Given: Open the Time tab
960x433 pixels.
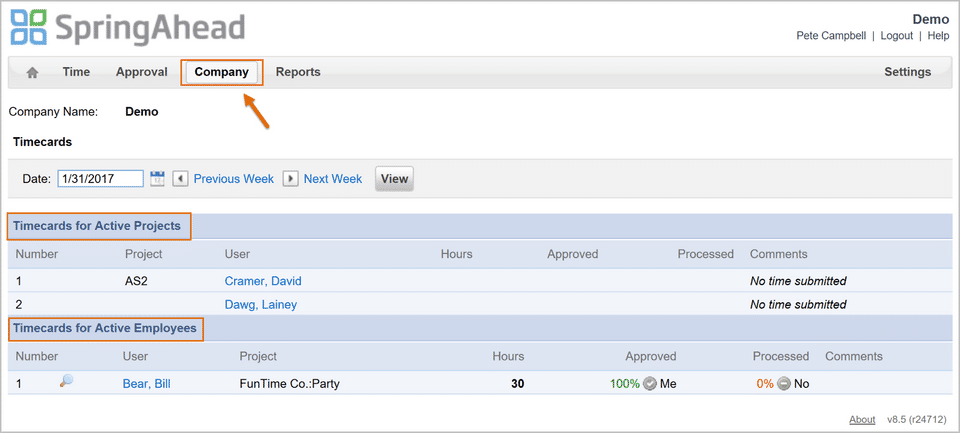Looking at the screenshot, I should [76, 72].
